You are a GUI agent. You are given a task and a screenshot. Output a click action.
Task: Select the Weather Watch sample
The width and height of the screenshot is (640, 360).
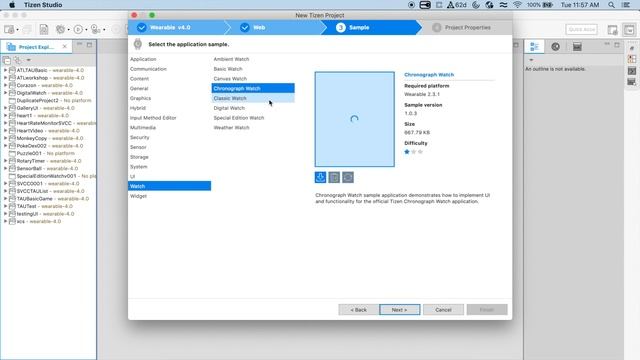coord(253,128)
